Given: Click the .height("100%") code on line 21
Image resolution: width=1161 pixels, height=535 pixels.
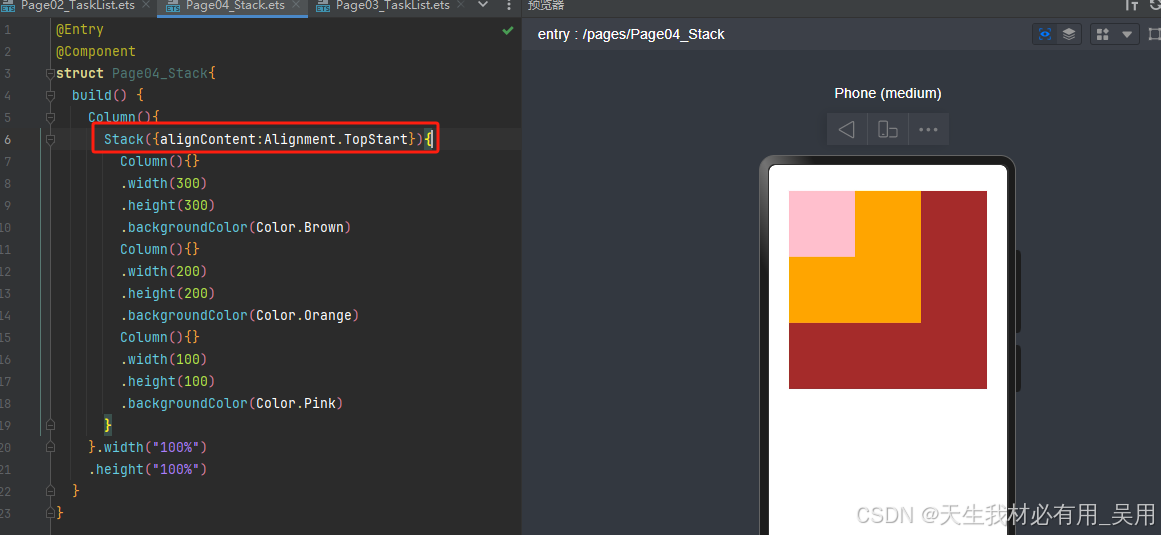Looking at the screenshot, I should (x=148, y=469).
